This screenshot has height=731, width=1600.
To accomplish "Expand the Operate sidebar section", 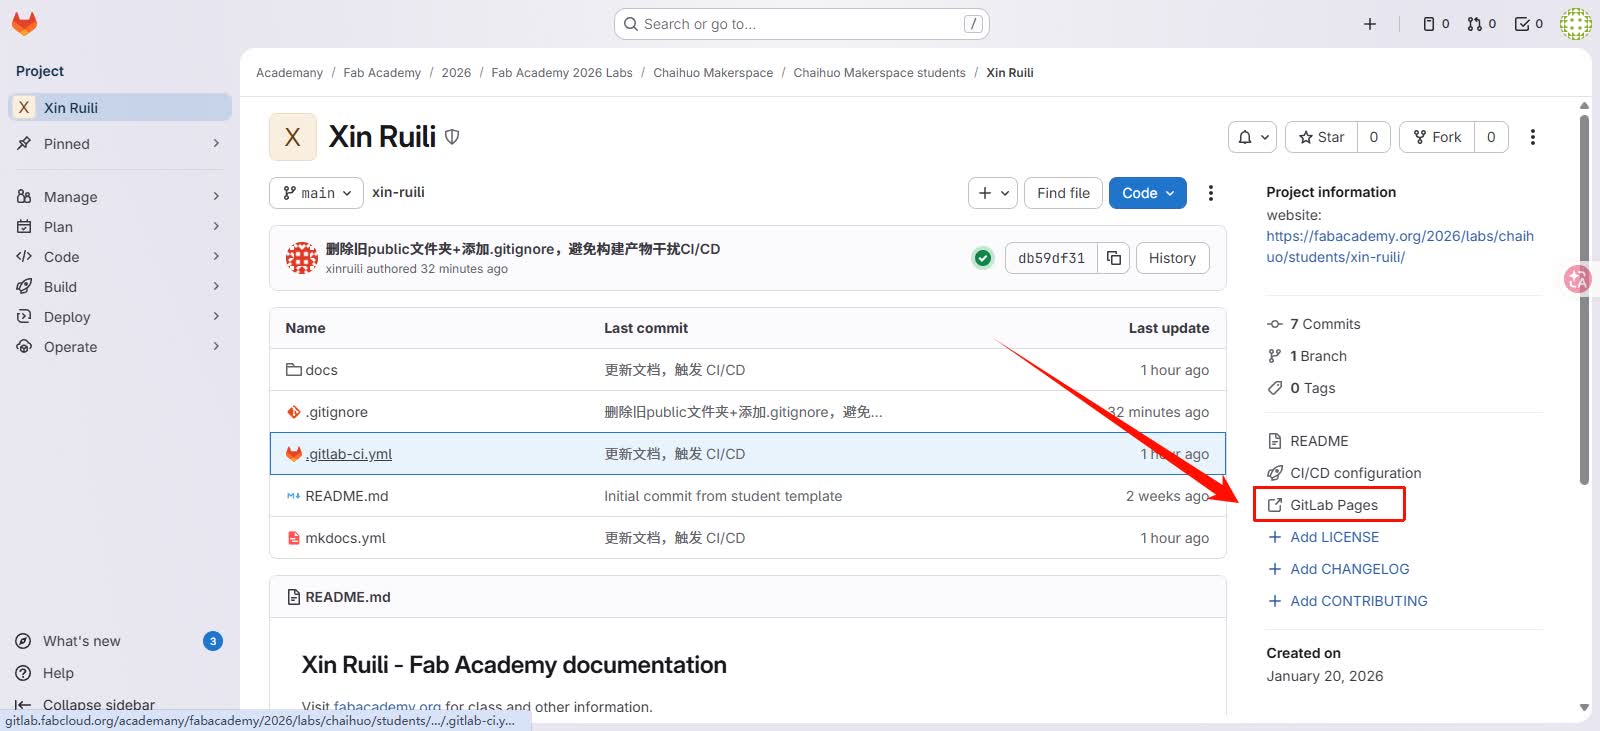I will click(120, 347).
